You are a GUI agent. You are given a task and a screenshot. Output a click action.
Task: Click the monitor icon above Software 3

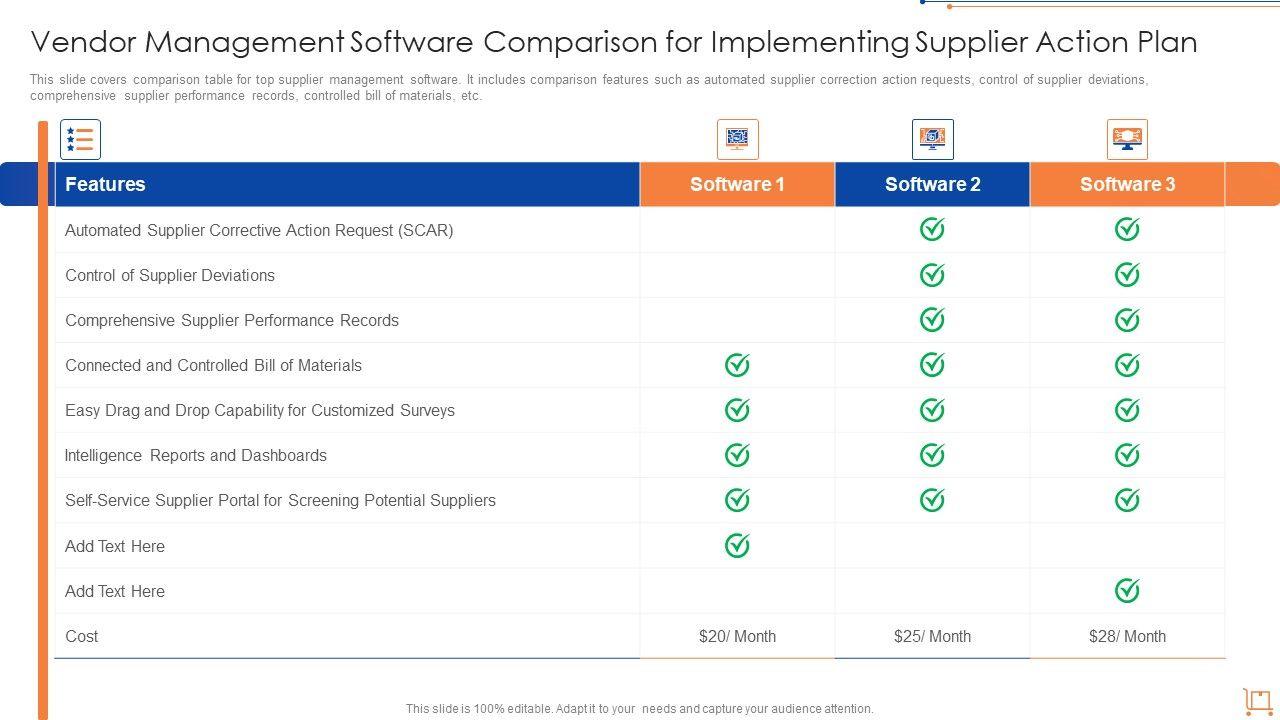(x=1127, y=139)
